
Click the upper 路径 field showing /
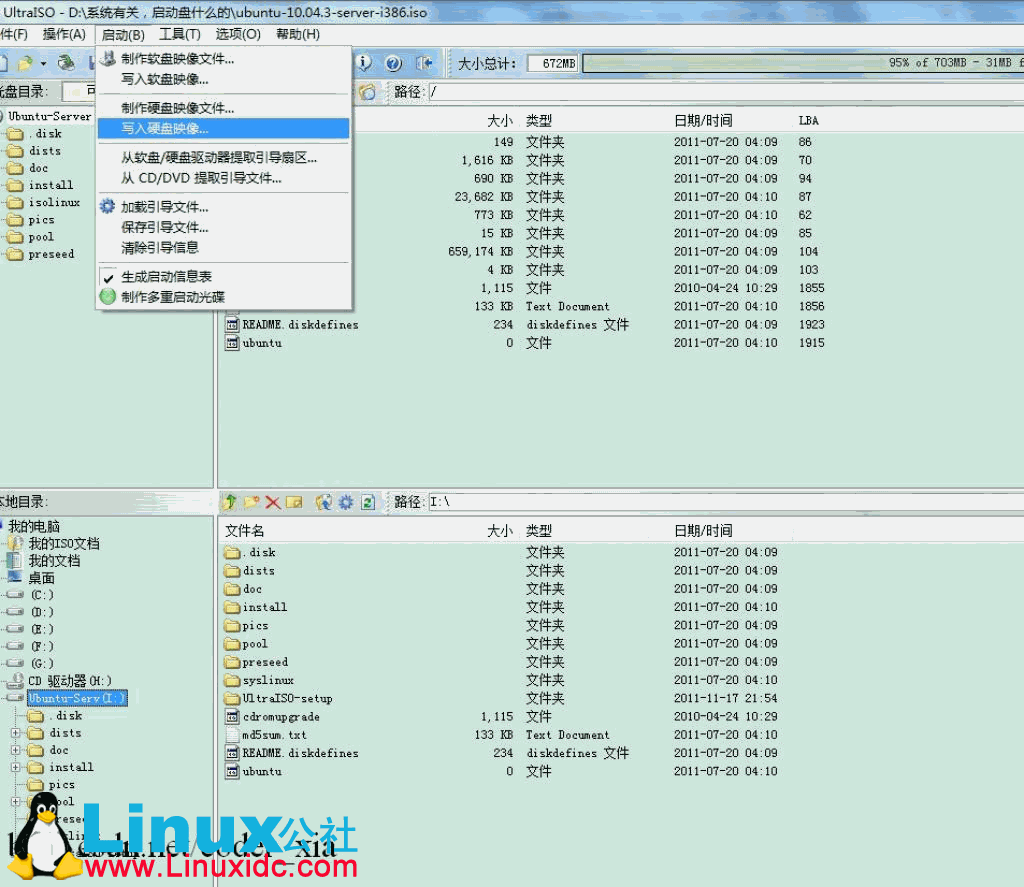coord(726,92)
